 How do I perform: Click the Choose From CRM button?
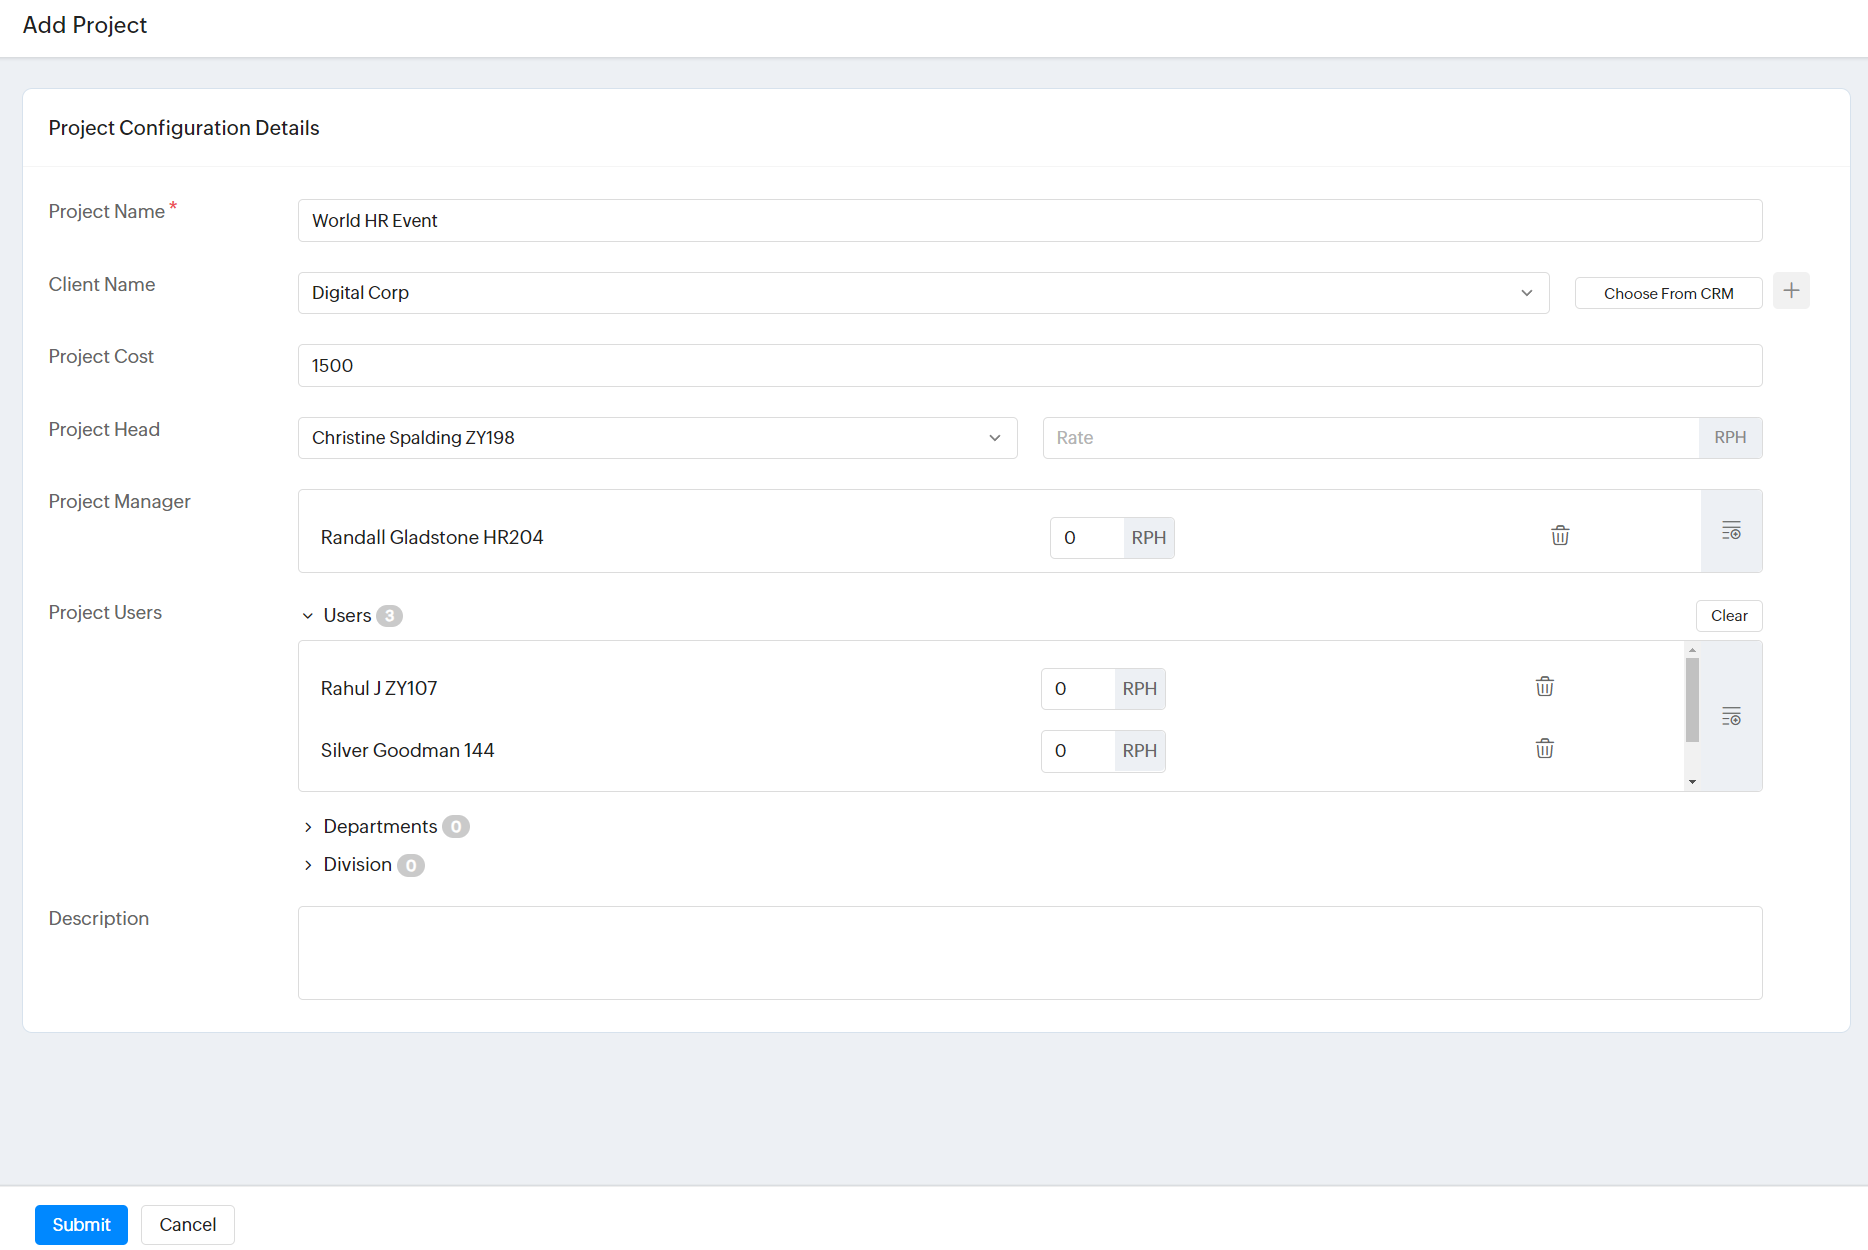1668,293
